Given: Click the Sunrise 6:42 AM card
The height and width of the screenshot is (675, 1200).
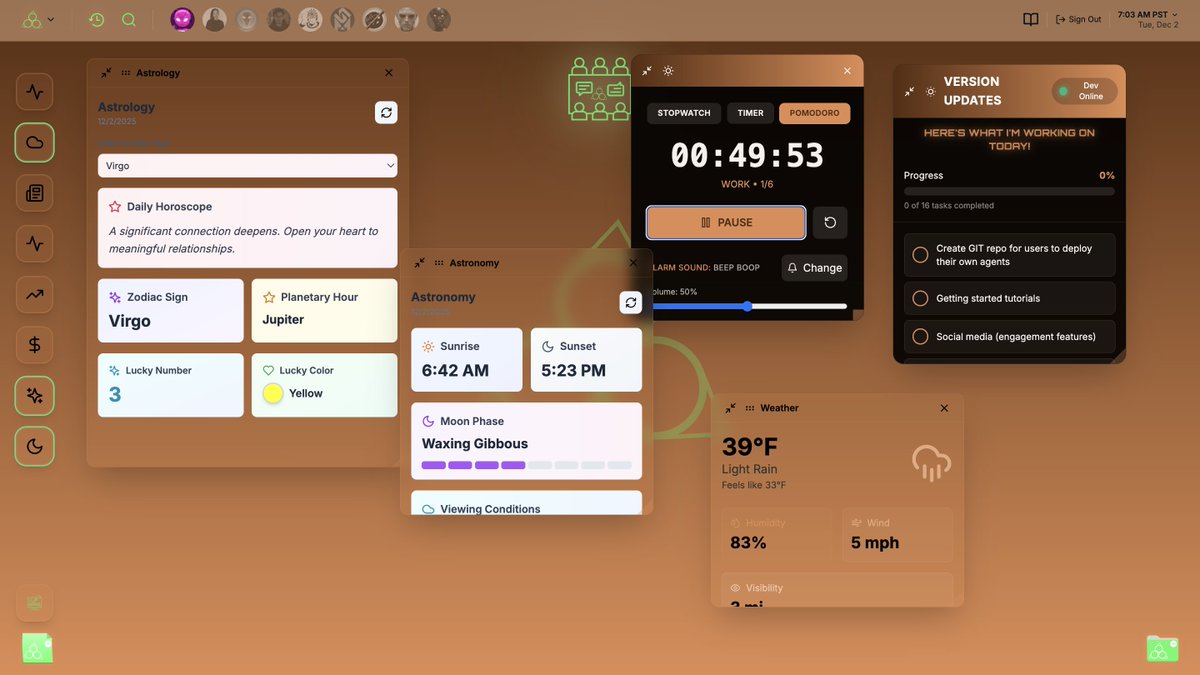Looking at the screenshot, I should (467, 360).
